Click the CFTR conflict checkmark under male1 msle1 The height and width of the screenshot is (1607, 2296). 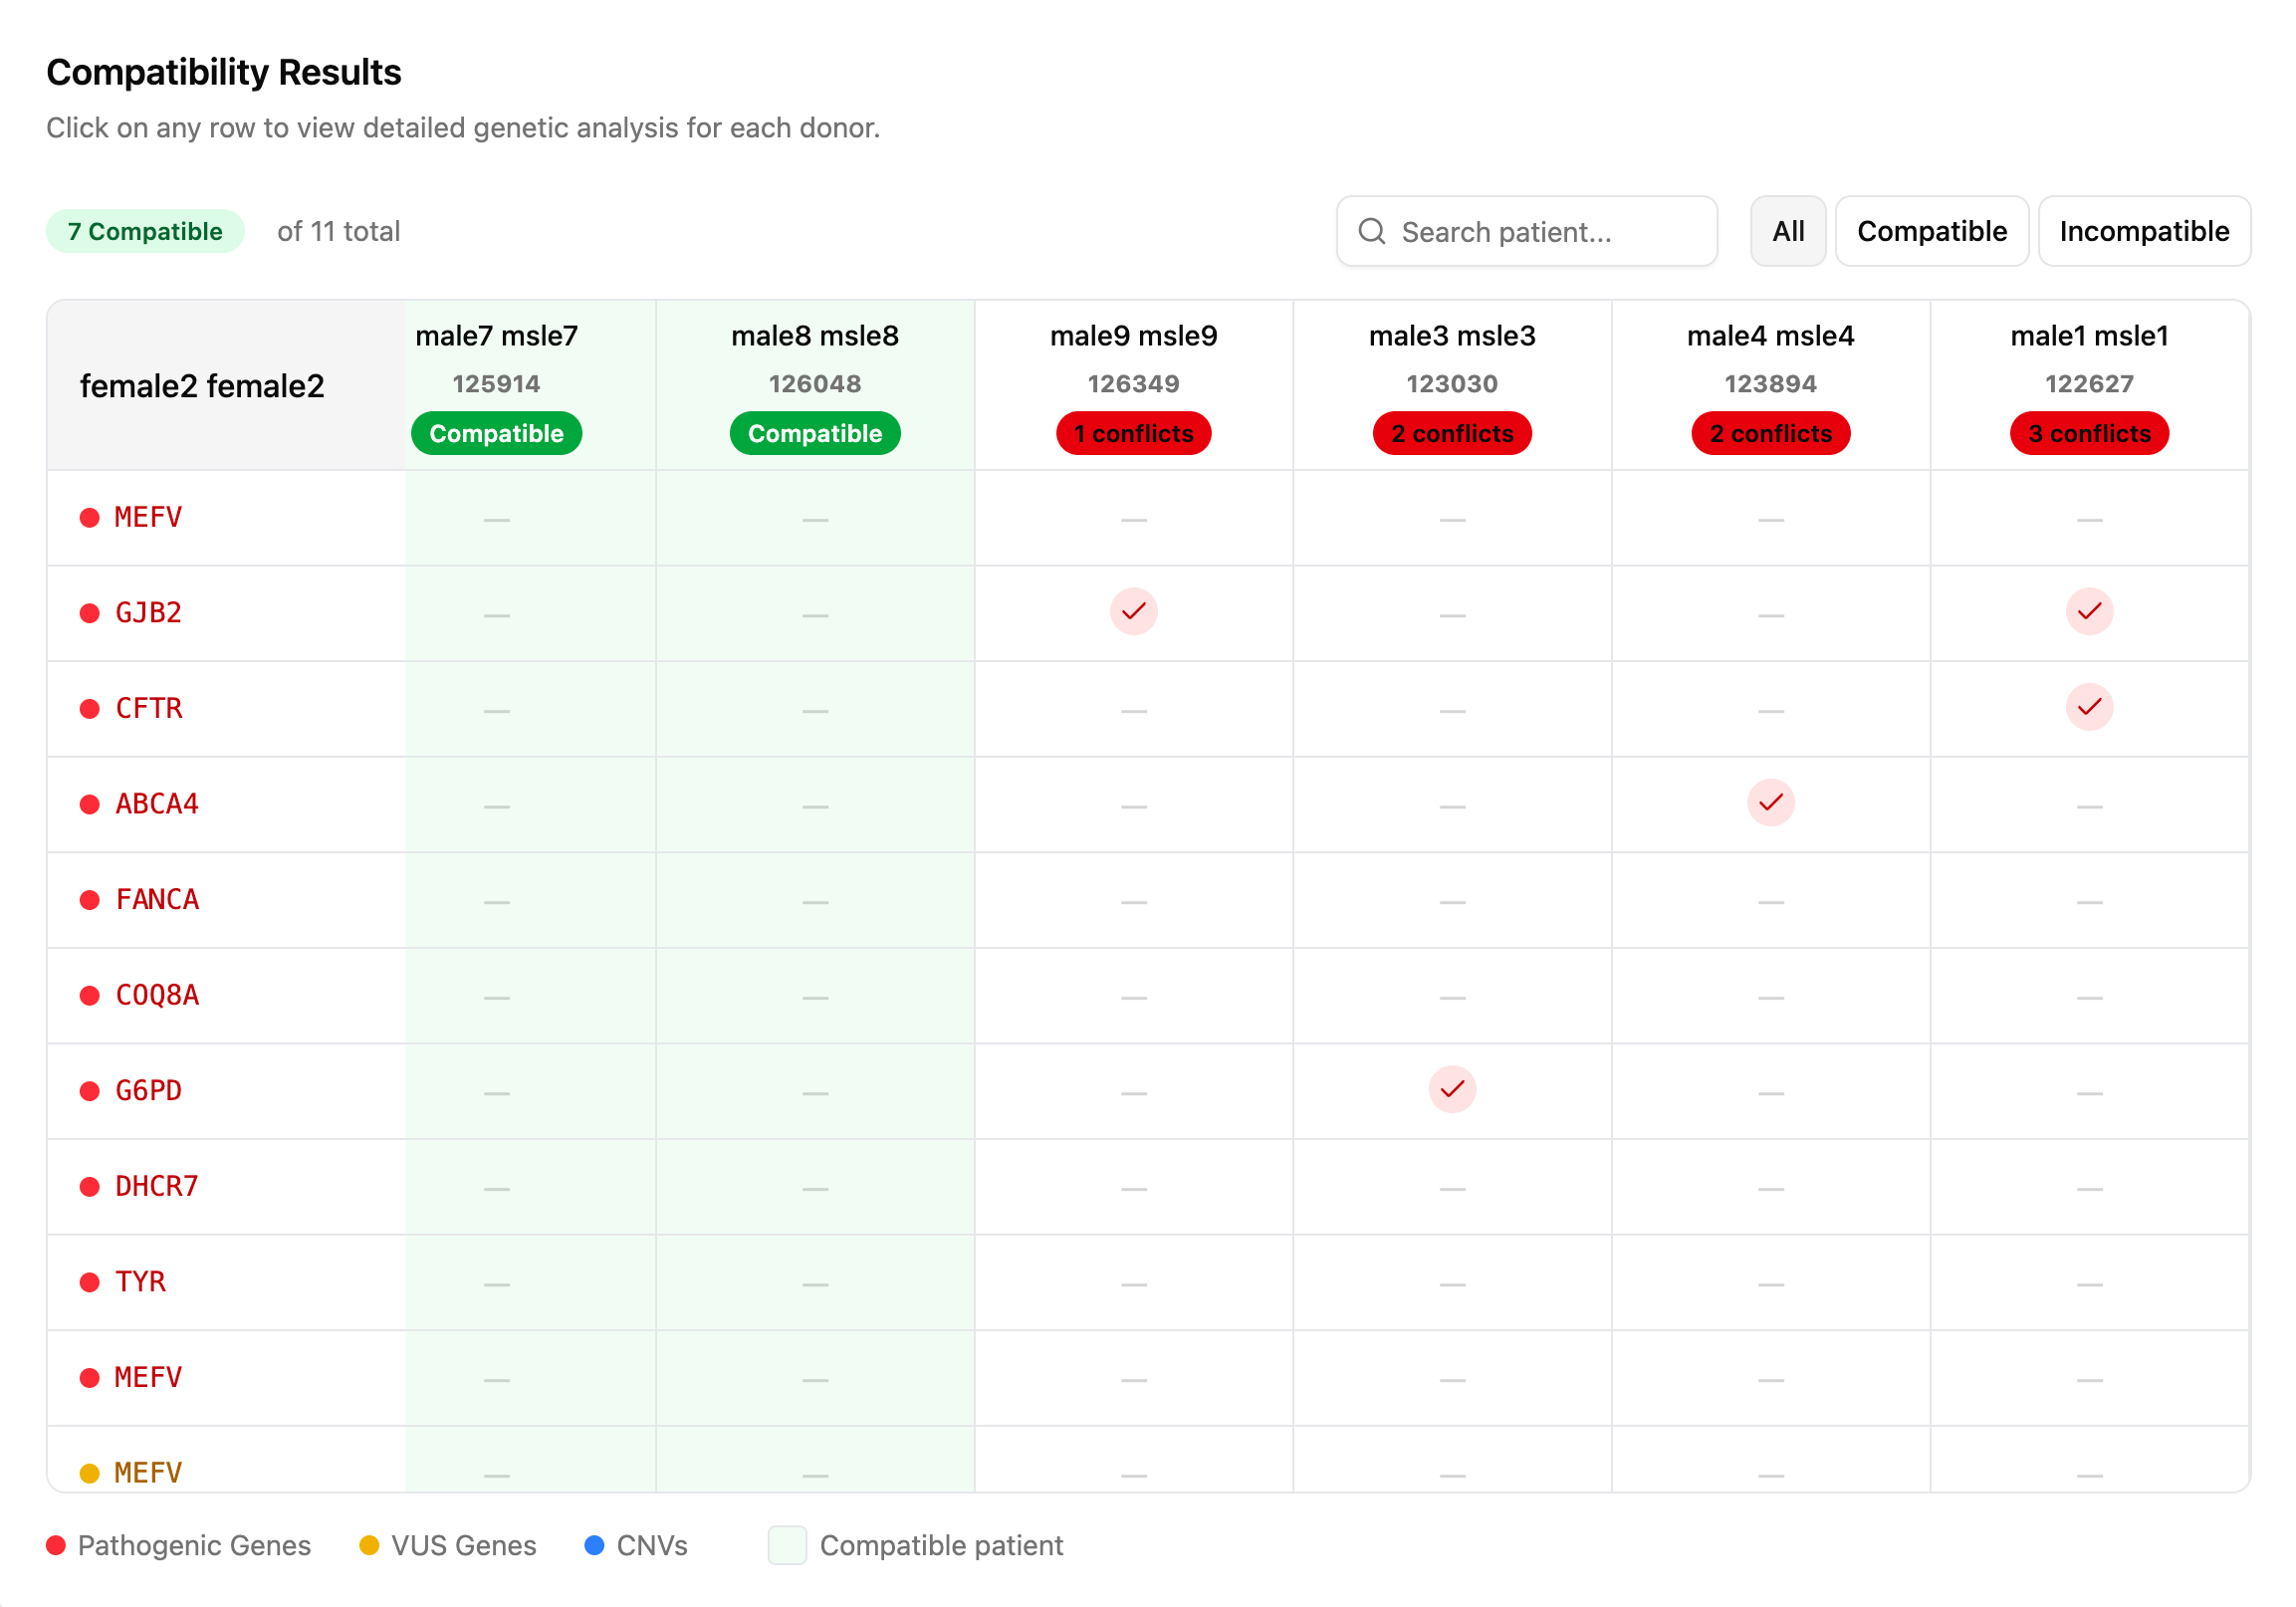coord(2089,707)
